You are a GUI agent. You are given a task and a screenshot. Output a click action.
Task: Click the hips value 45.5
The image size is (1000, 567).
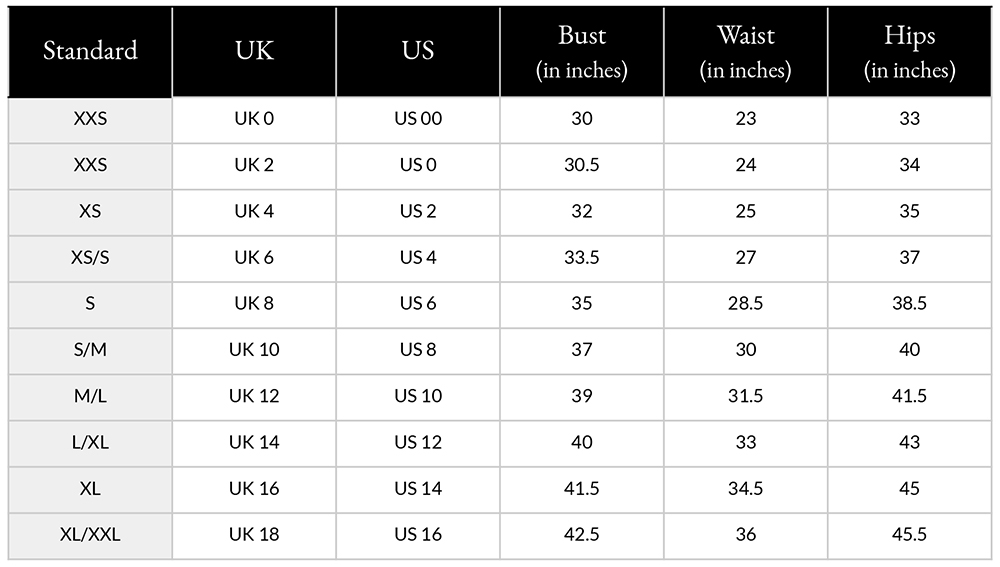[909, 535]
